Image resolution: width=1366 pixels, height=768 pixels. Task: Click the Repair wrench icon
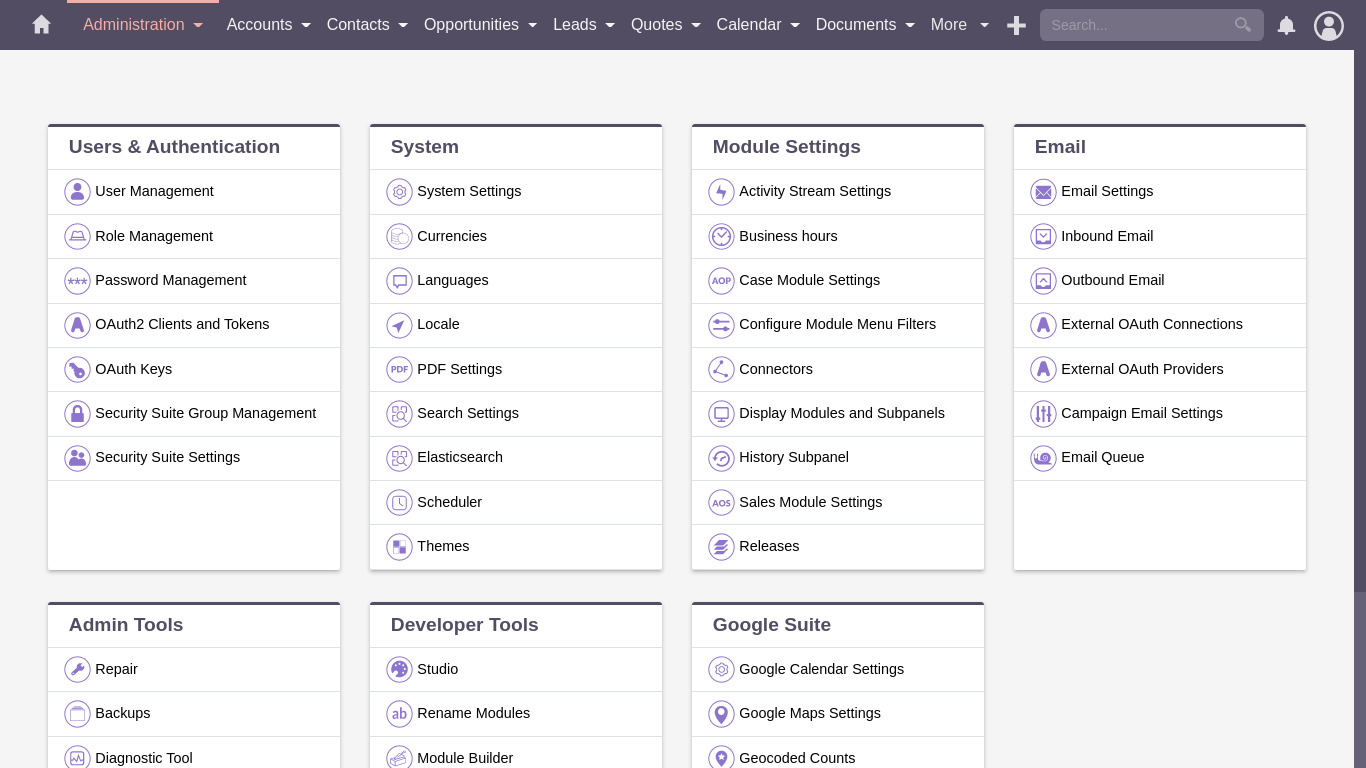[x=77, y=670]
